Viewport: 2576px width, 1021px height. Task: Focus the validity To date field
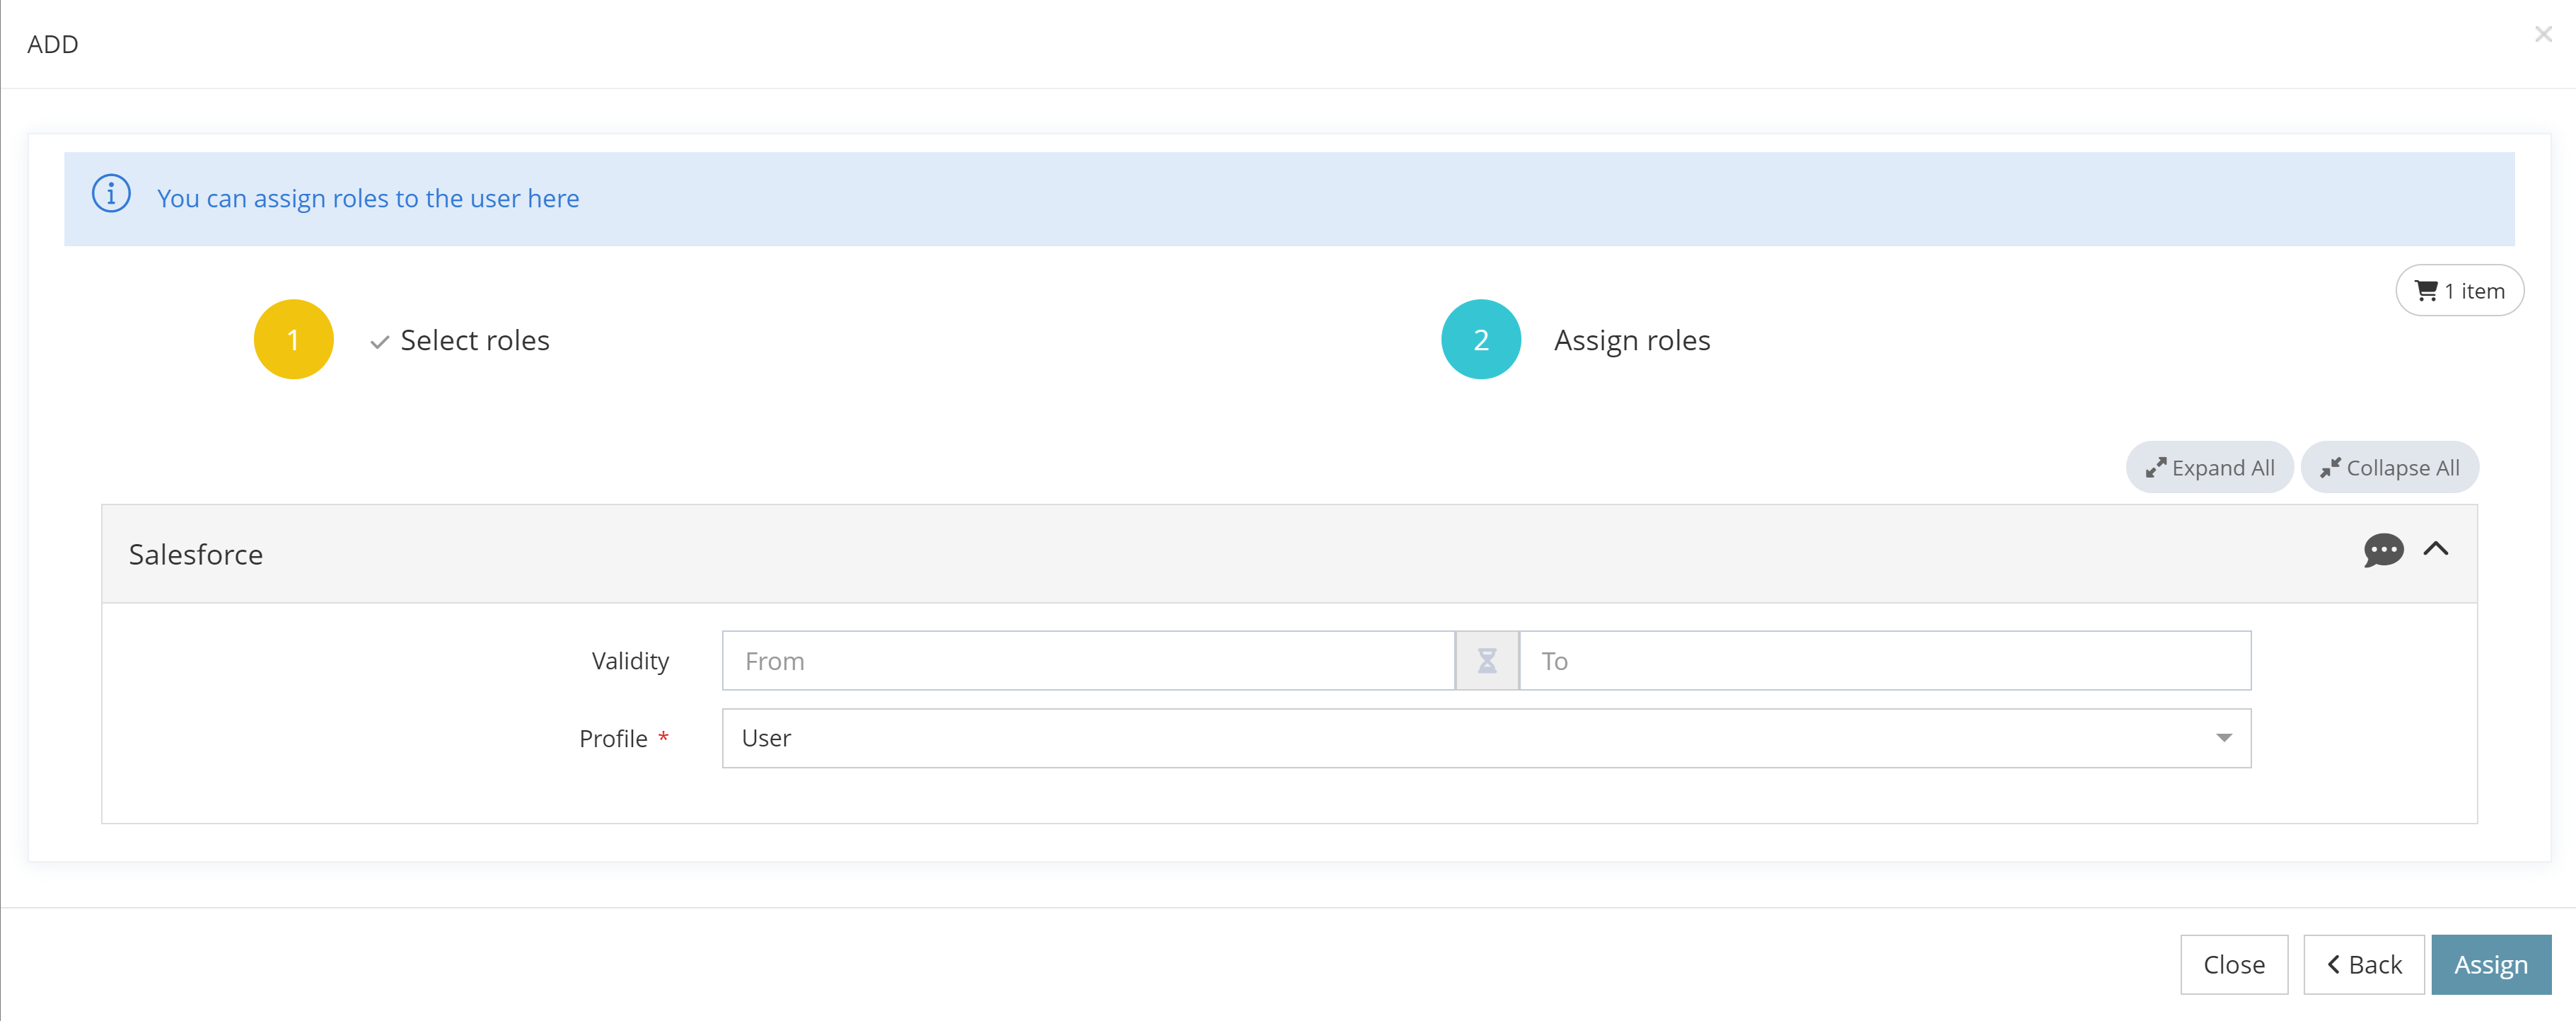click(x=1884, y=661)
